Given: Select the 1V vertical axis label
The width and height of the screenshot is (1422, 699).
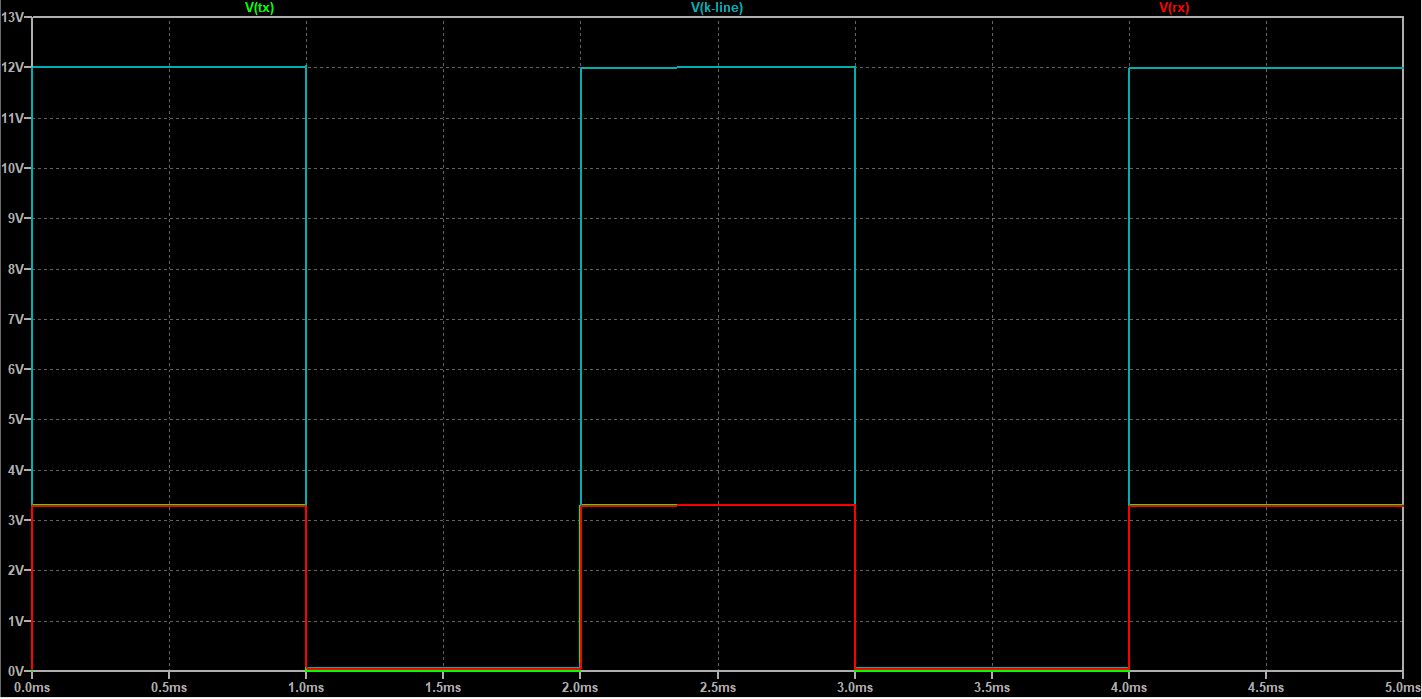Looking at the screenshot, I should point(17,621).
